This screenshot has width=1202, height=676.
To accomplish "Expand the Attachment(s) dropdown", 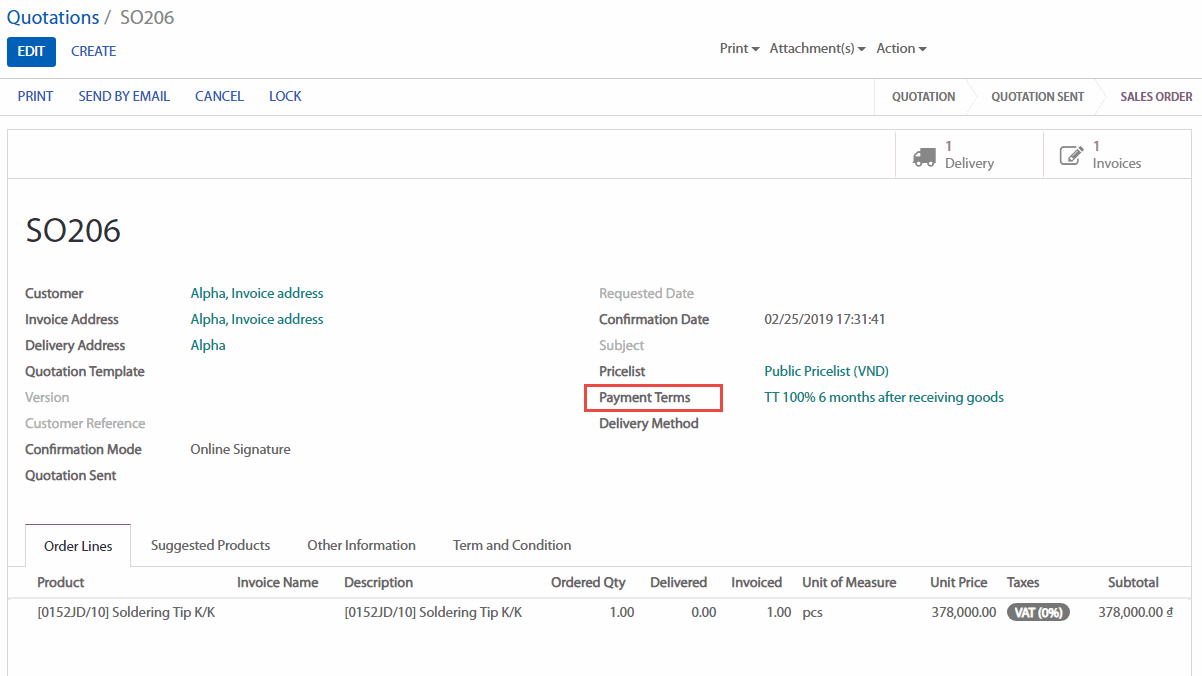I will pyautogui.click(x=817, y=48).
